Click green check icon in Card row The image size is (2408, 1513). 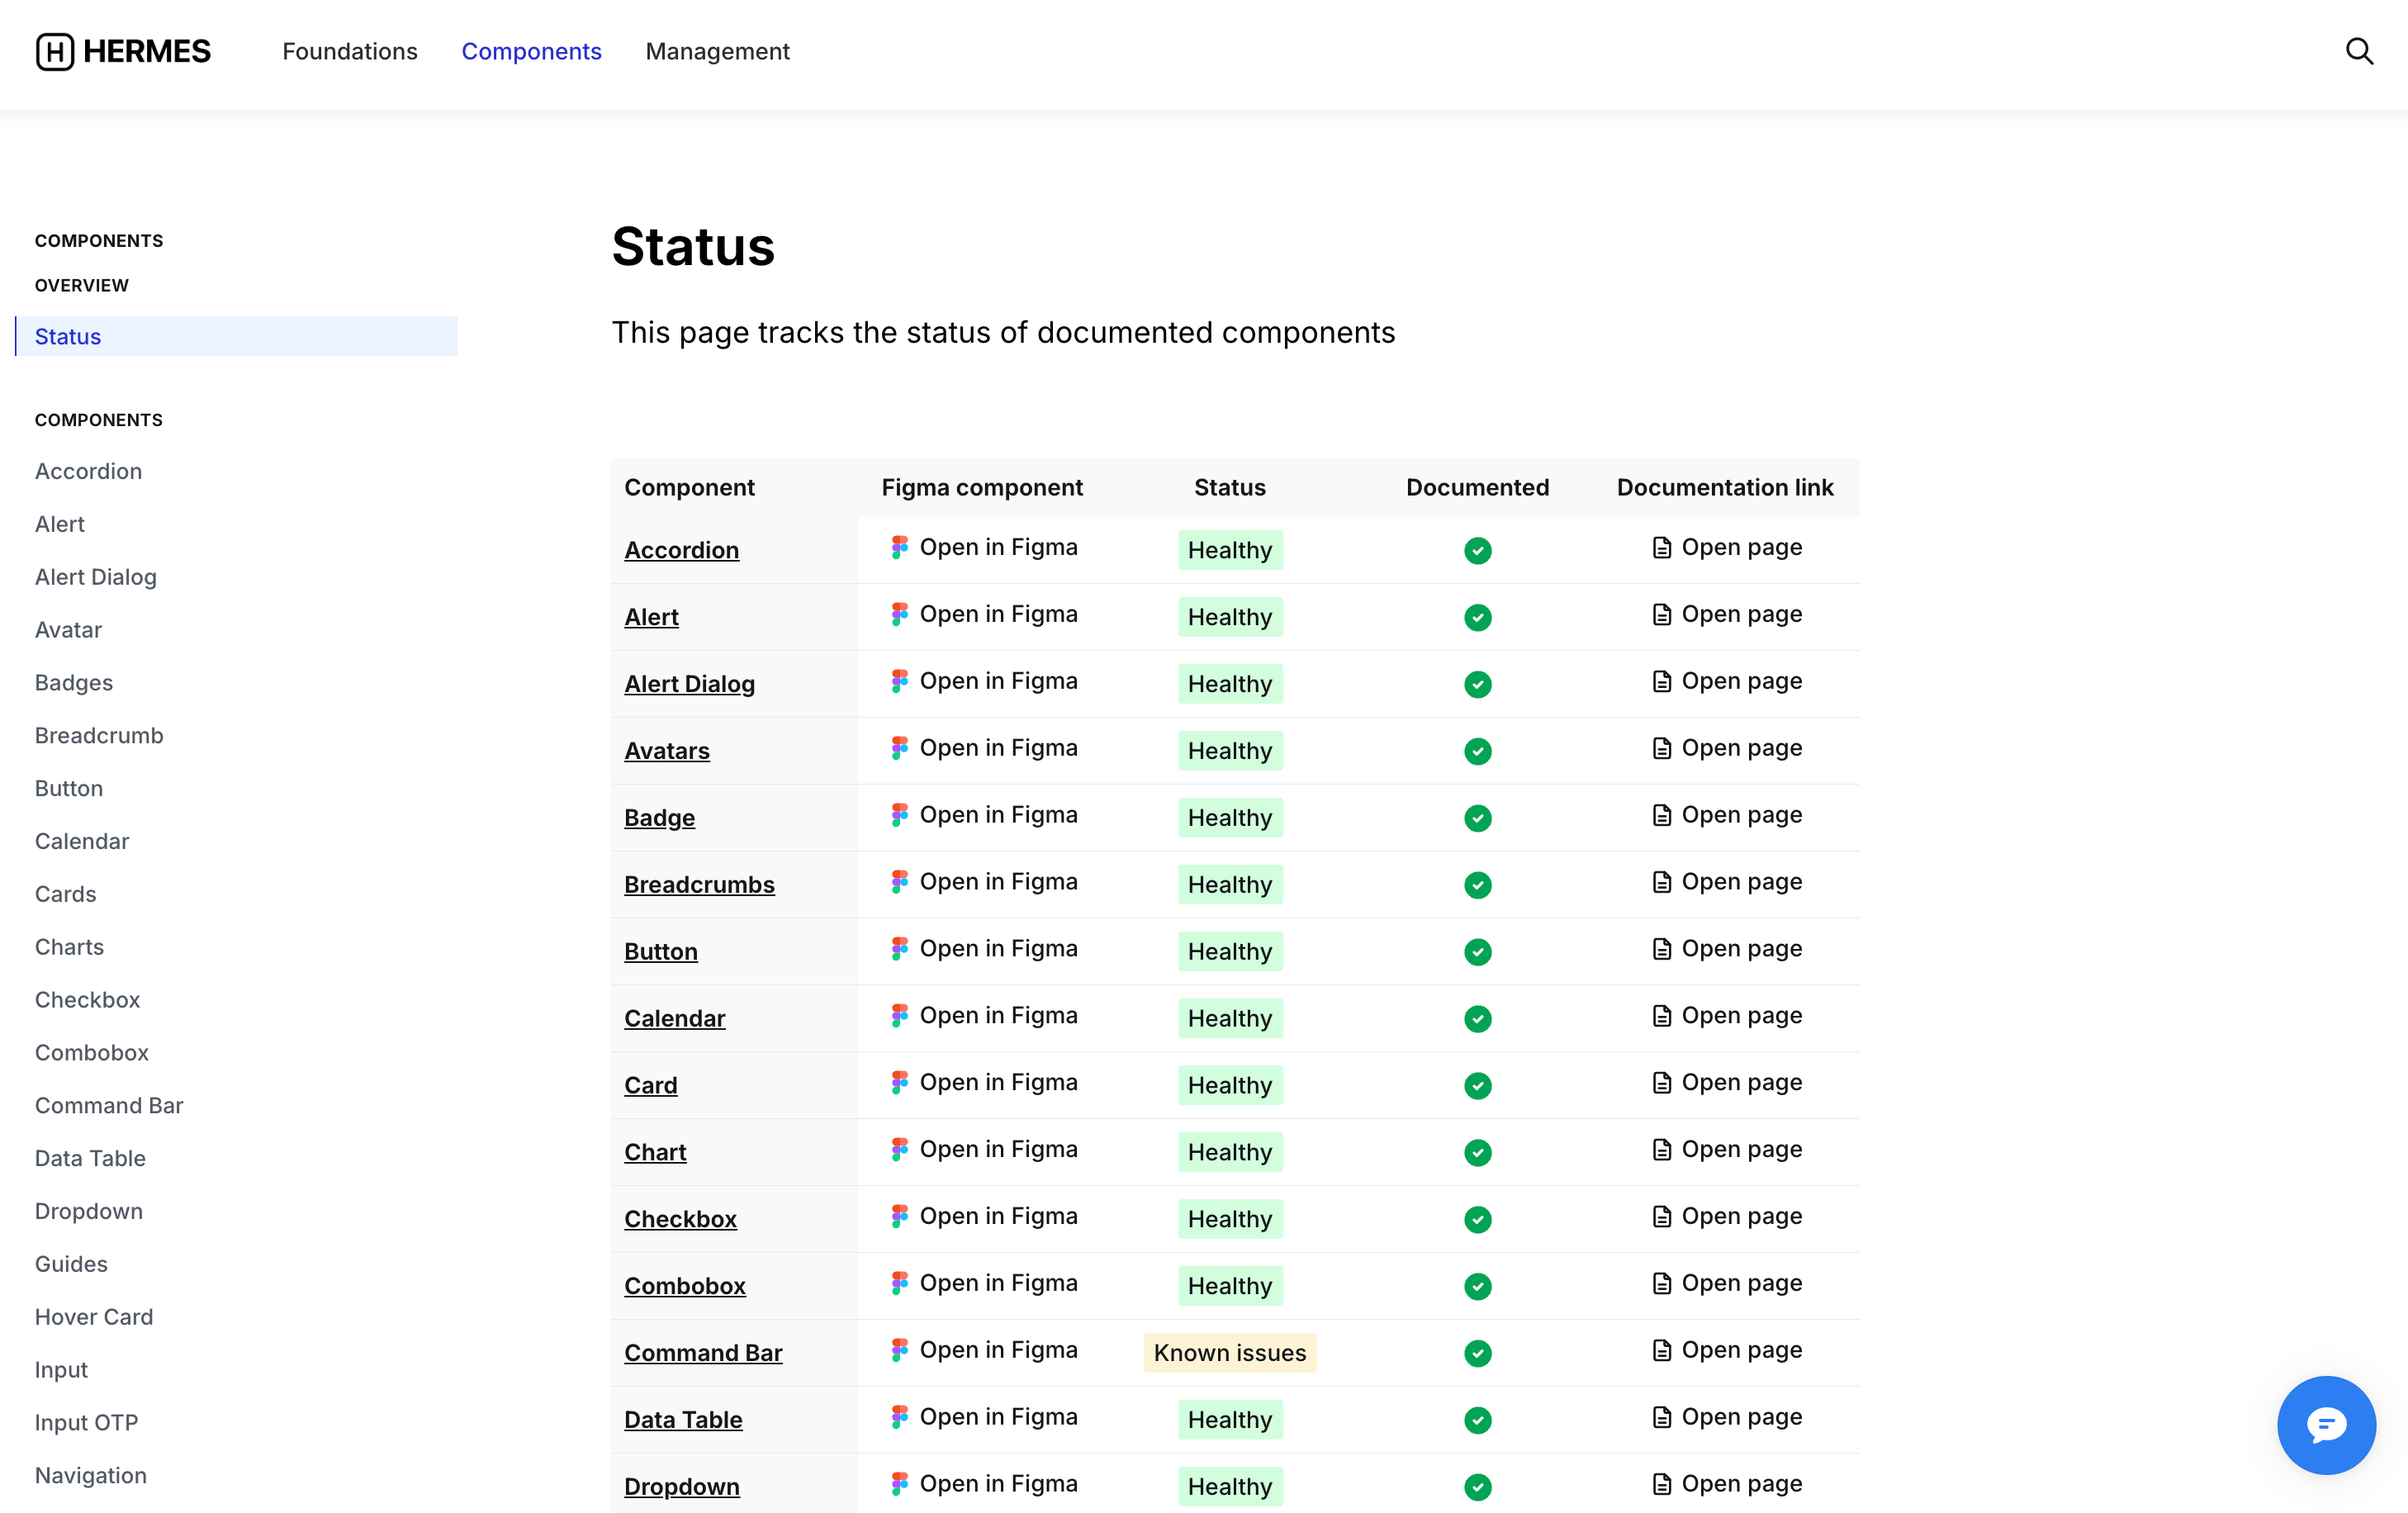[x=1477, y=1085]
